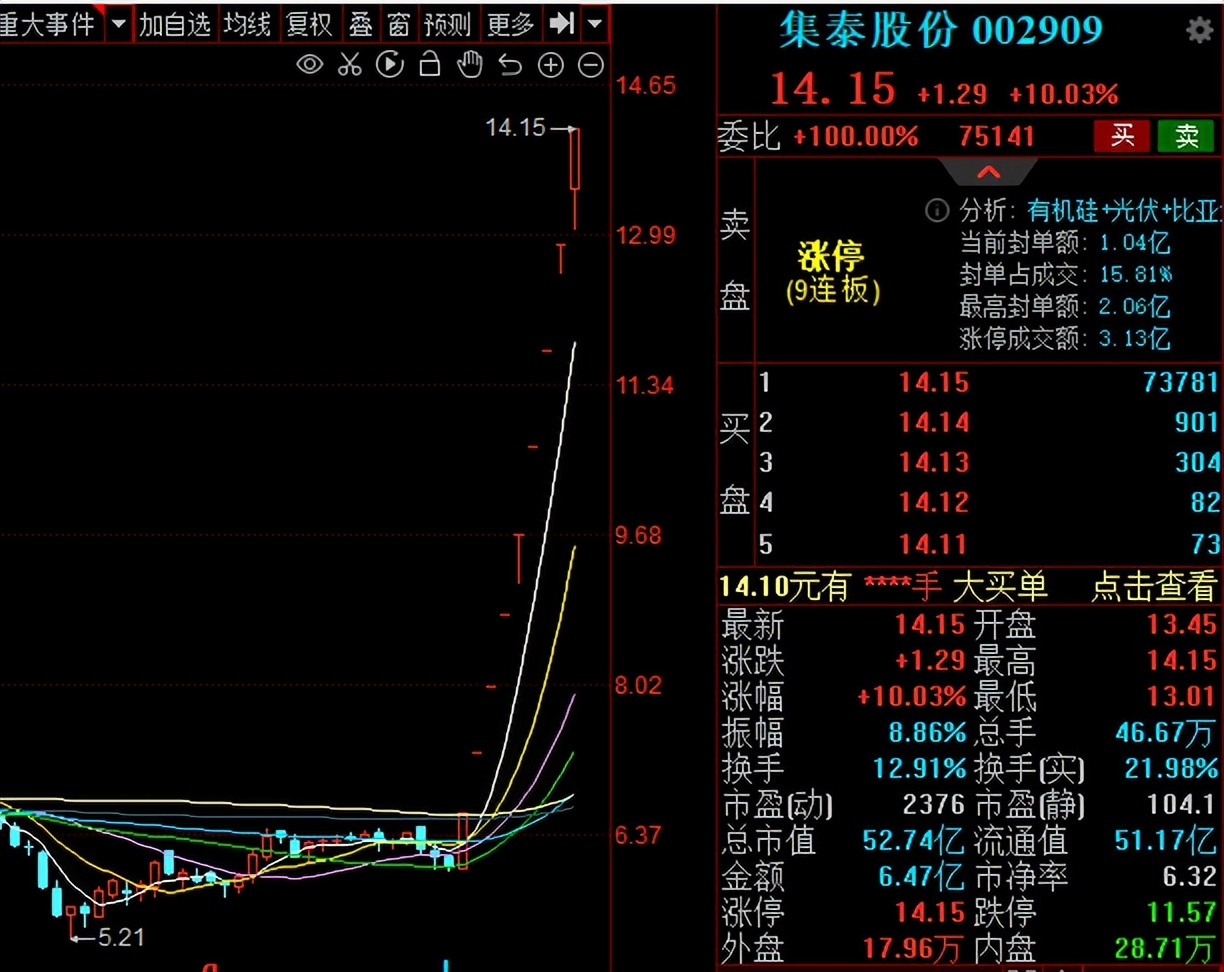Click the 内盘 value 28.71万
The image size is (1224, 972).
tap(1166, 949)
